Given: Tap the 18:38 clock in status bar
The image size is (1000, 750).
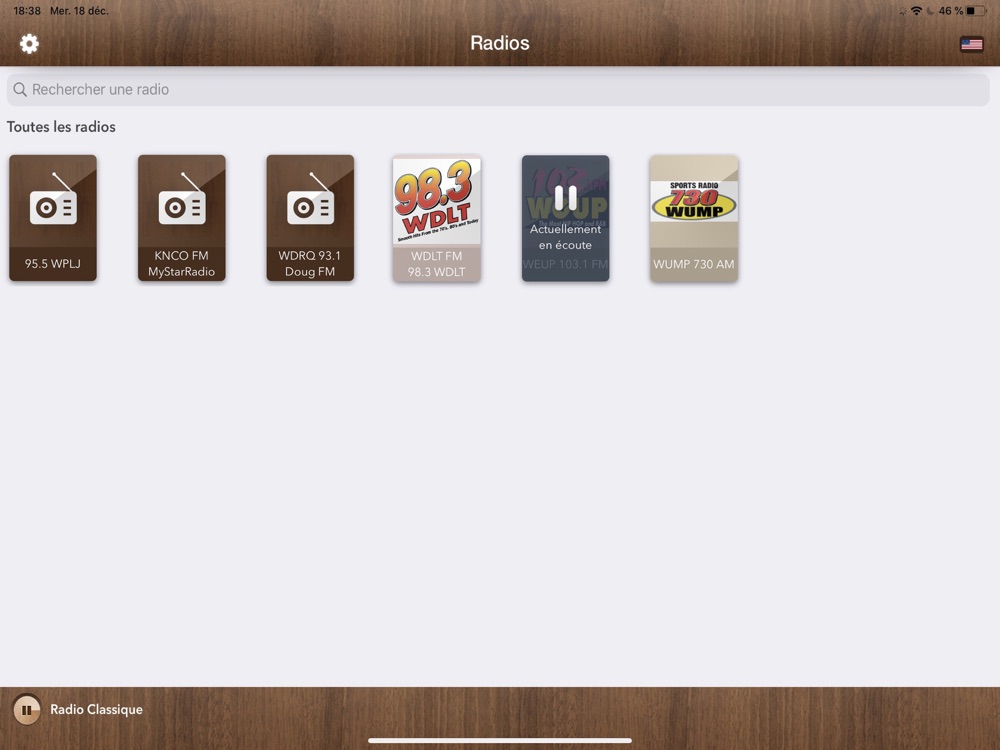Looking at the screenshot, I should (x=27, y=11).
